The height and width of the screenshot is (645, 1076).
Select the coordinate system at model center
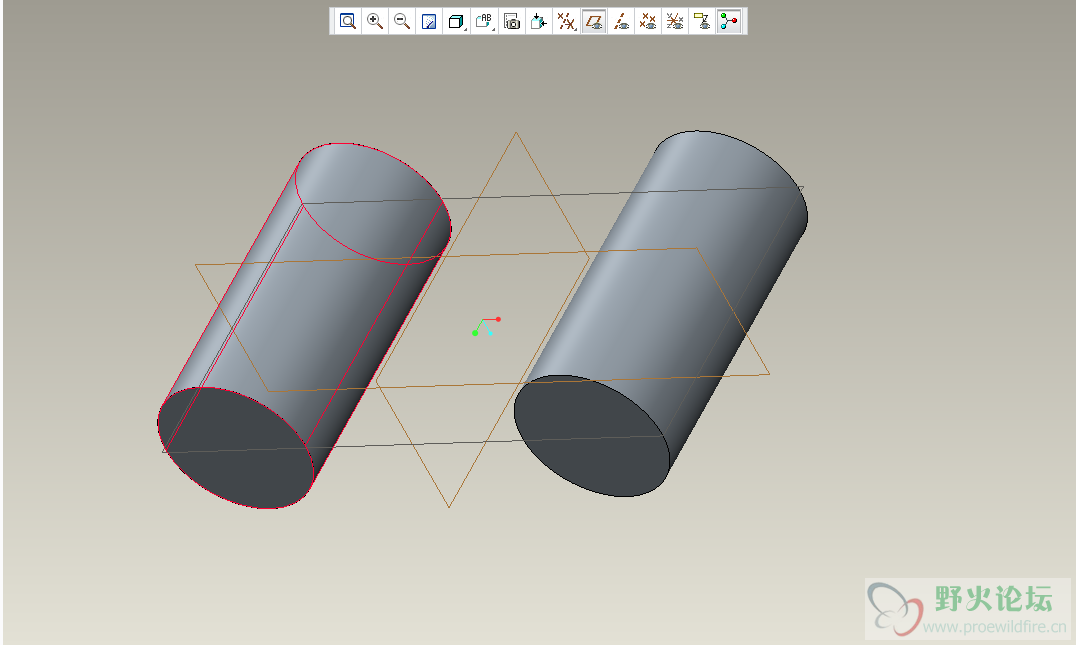click(487, 327)
